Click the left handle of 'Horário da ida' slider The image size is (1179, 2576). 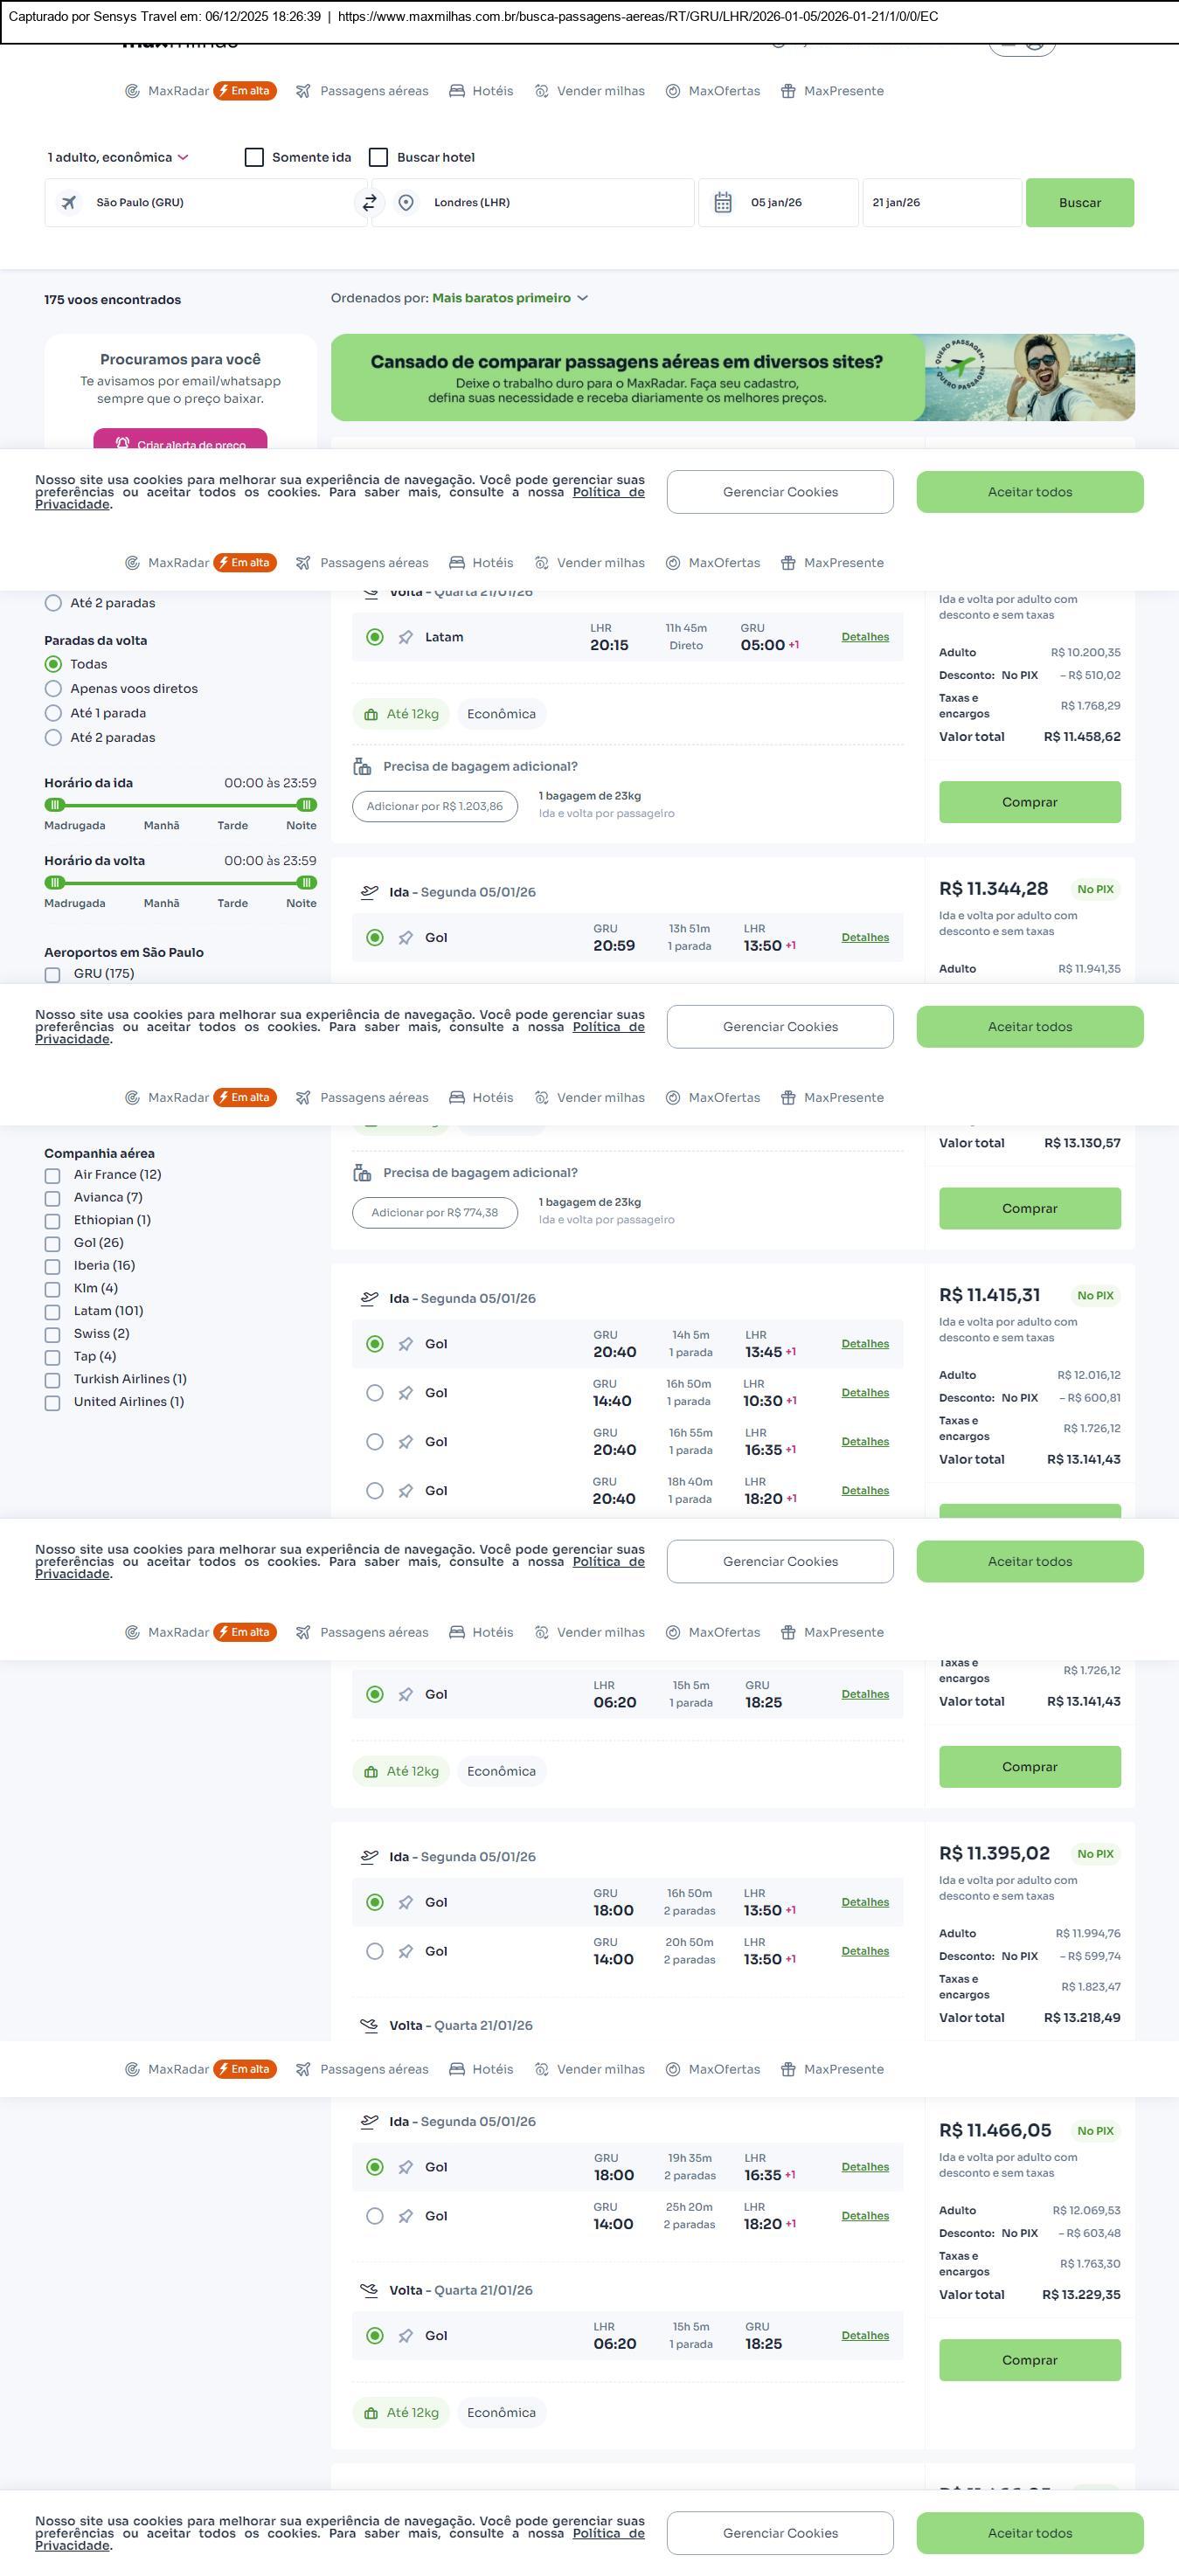tap(55, 805)
